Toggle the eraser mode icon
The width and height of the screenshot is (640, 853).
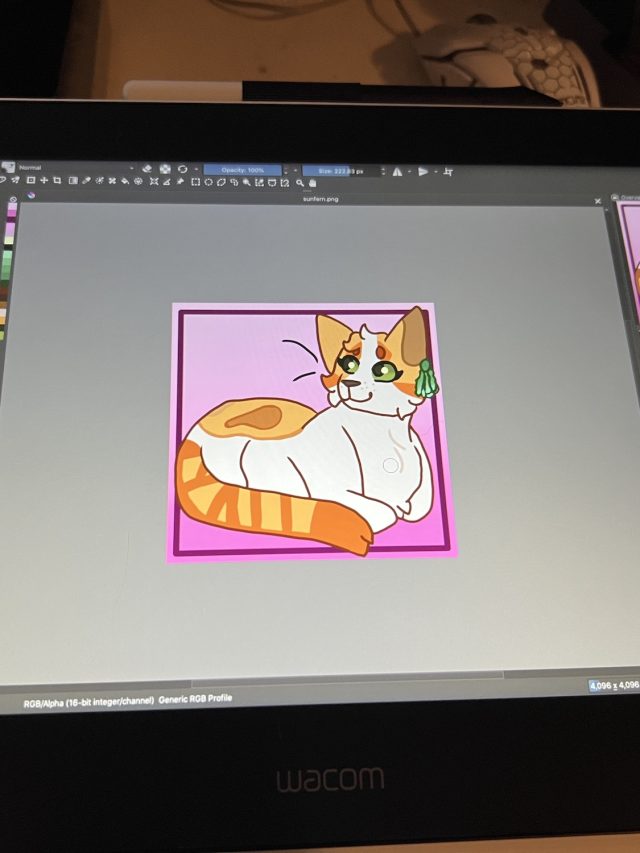(147, 169)
